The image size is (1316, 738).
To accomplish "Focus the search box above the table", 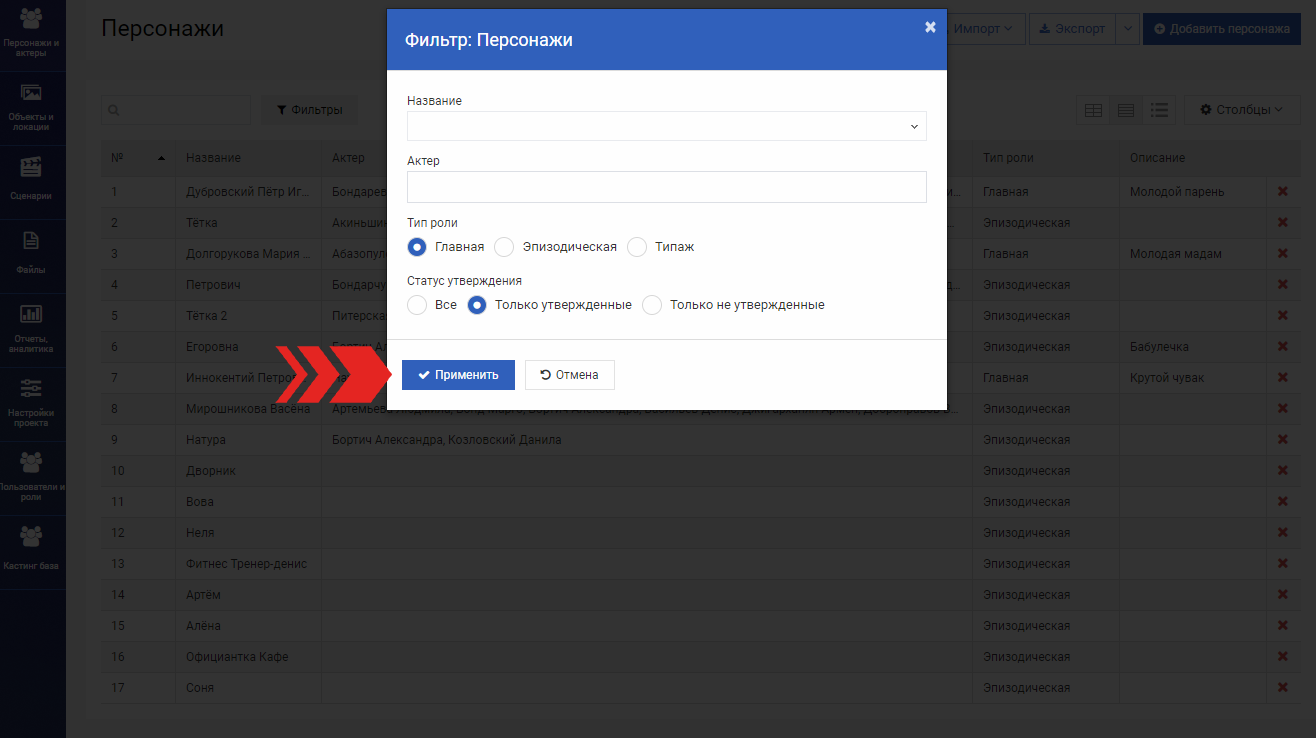I will coord(176,110).
